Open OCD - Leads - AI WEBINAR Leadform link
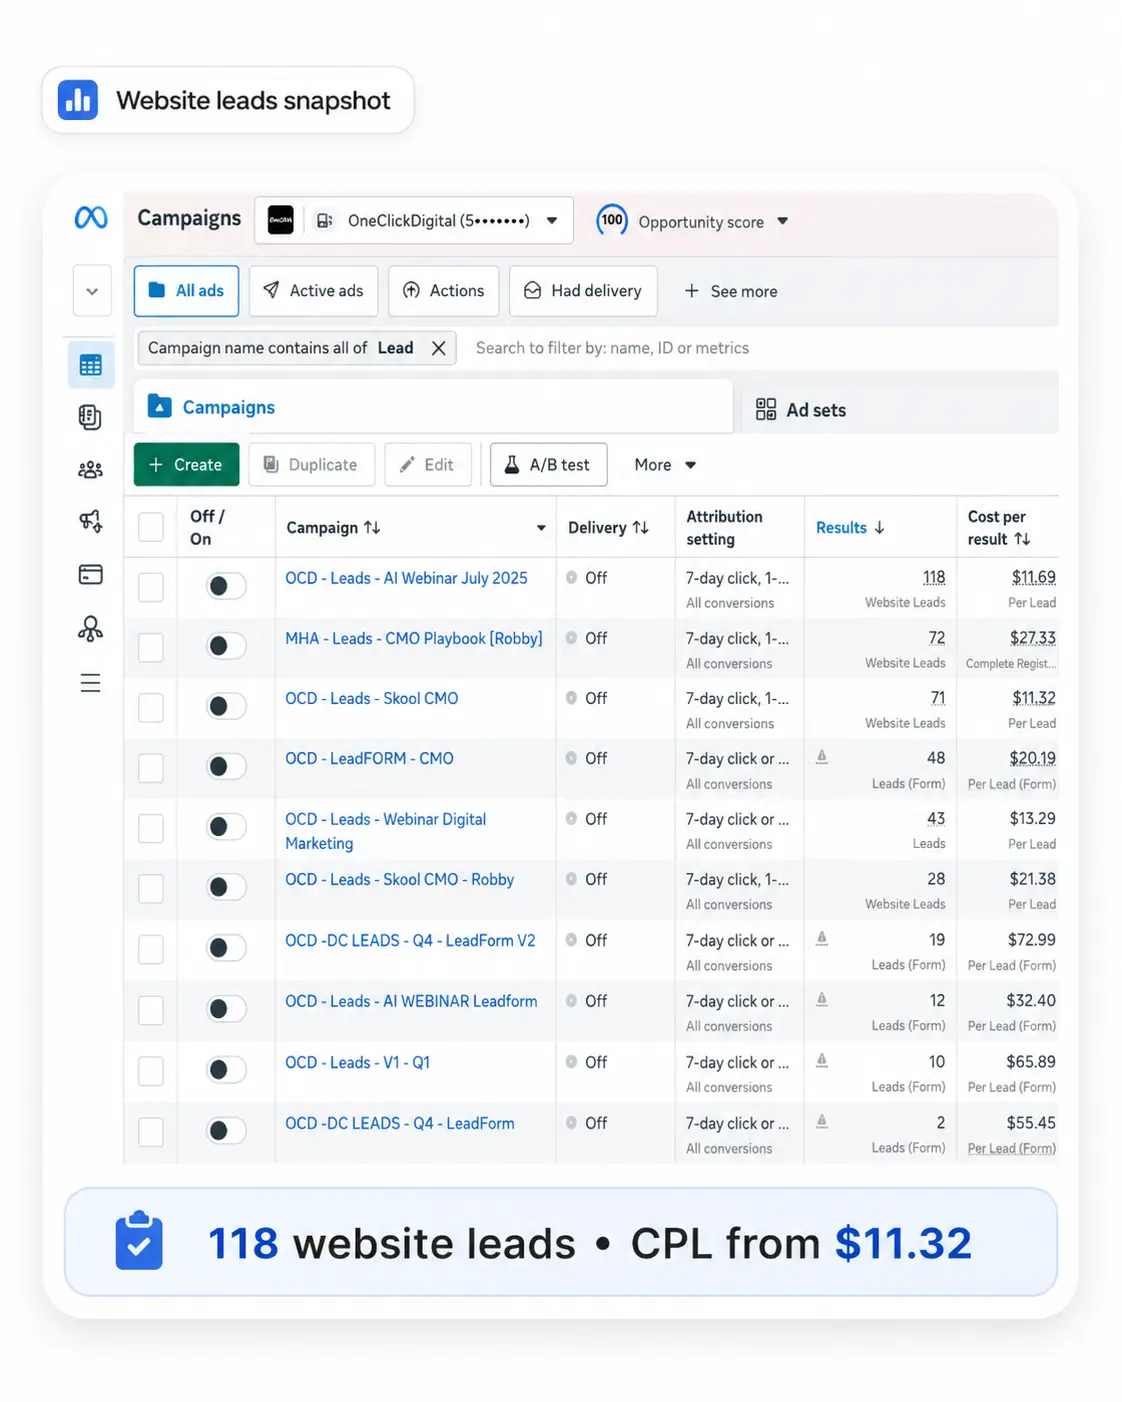This screenshot has width=1122, height=1402. [411, 1001]
